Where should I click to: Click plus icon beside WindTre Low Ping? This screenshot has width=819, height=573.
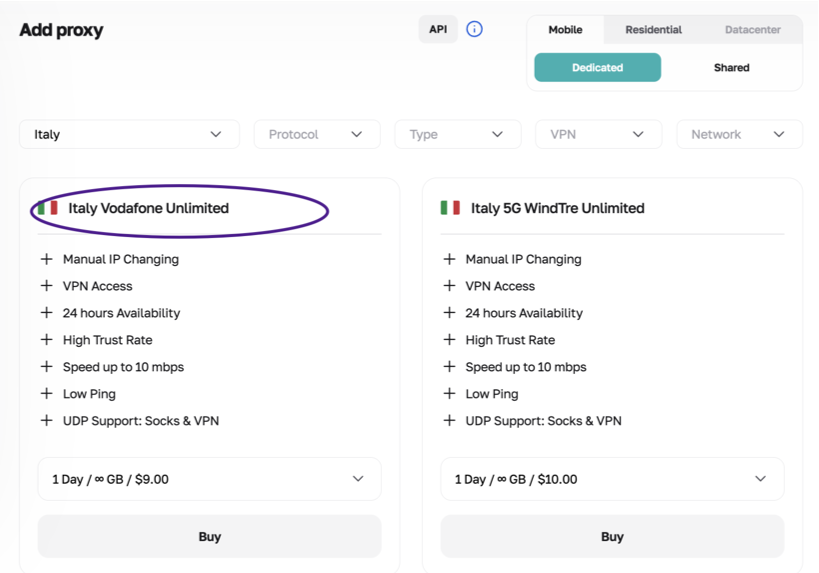coord(449,394)
